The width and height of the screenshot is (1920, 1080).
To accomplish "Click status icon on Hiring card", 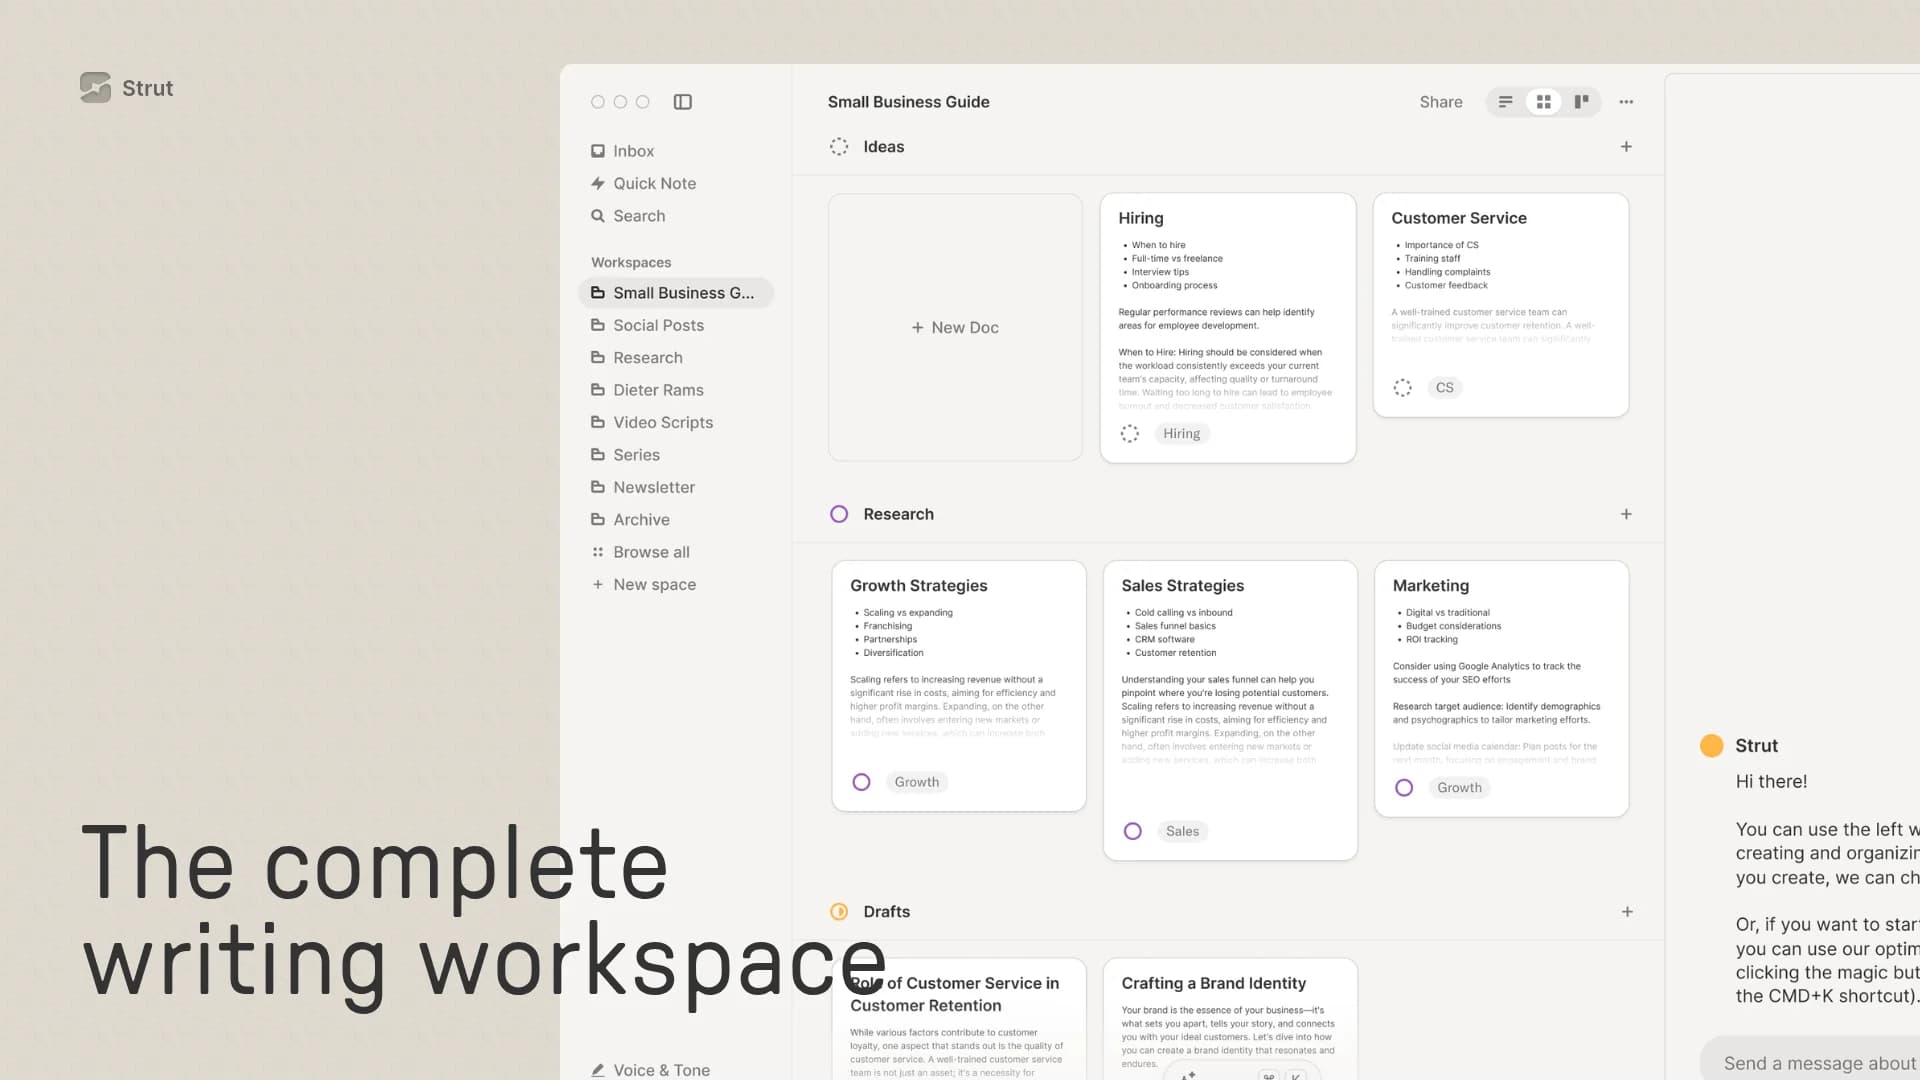I will coord(1130,434).
